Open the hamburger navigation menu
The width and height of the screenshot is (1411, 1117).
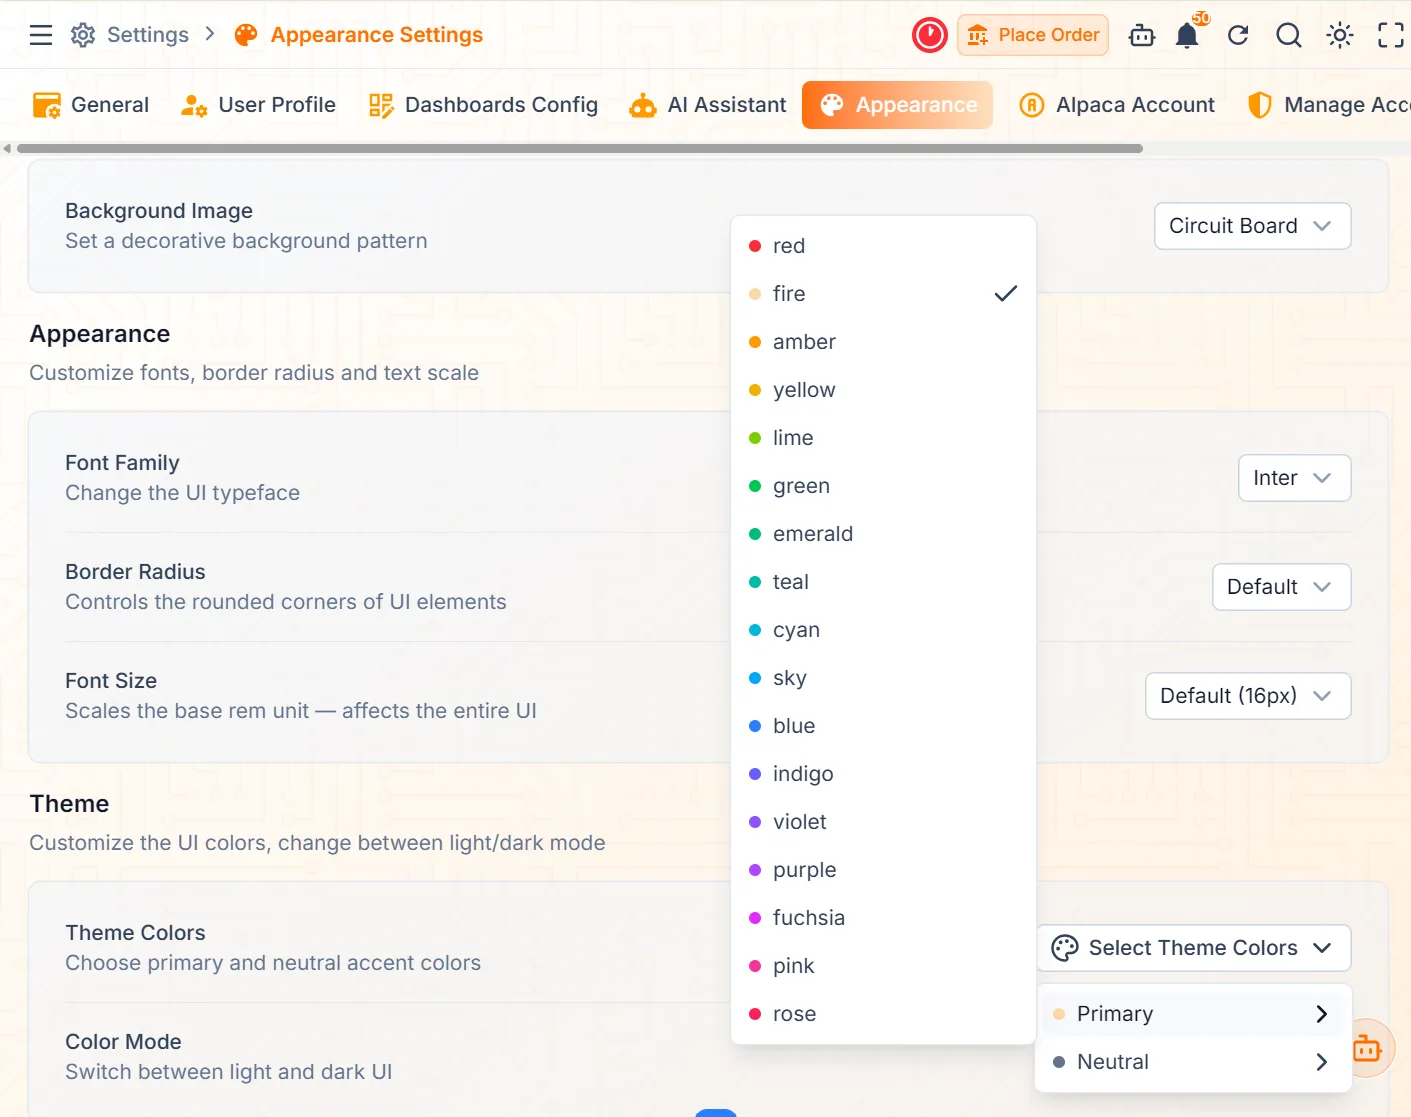point(41,35)
